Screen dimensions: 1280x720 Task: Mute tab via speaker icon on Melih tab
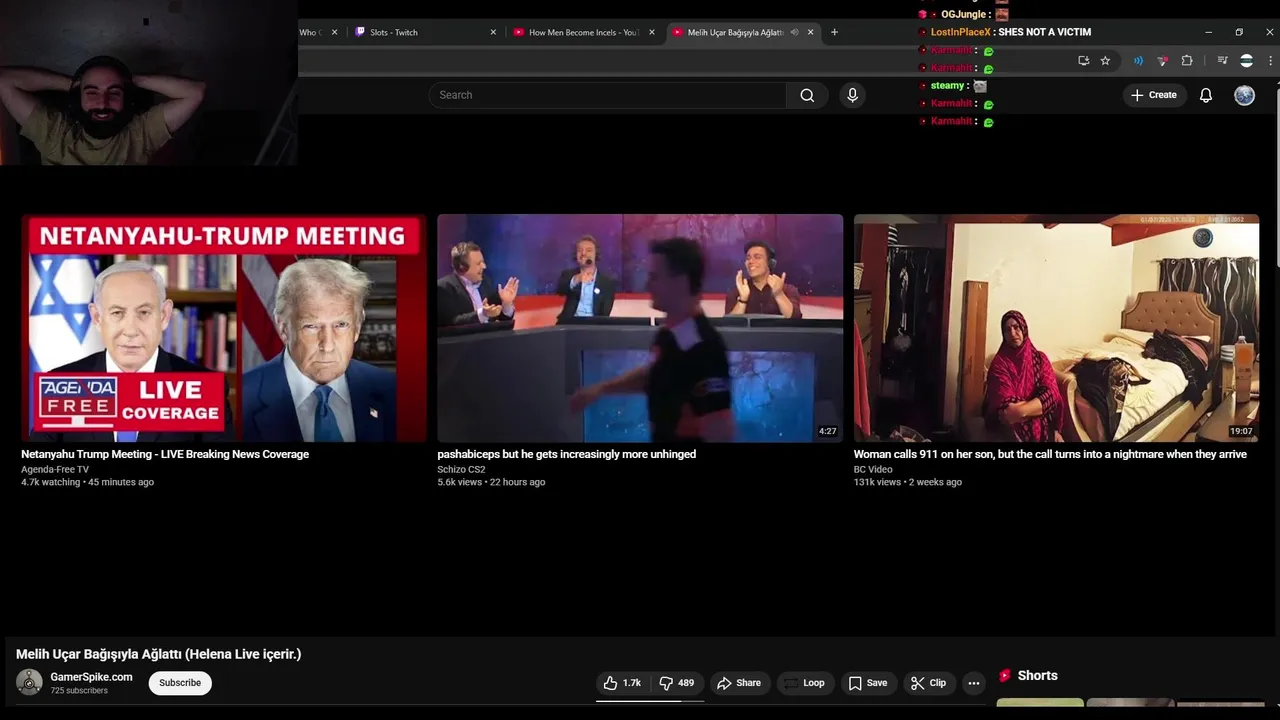(x=794, y=32)
